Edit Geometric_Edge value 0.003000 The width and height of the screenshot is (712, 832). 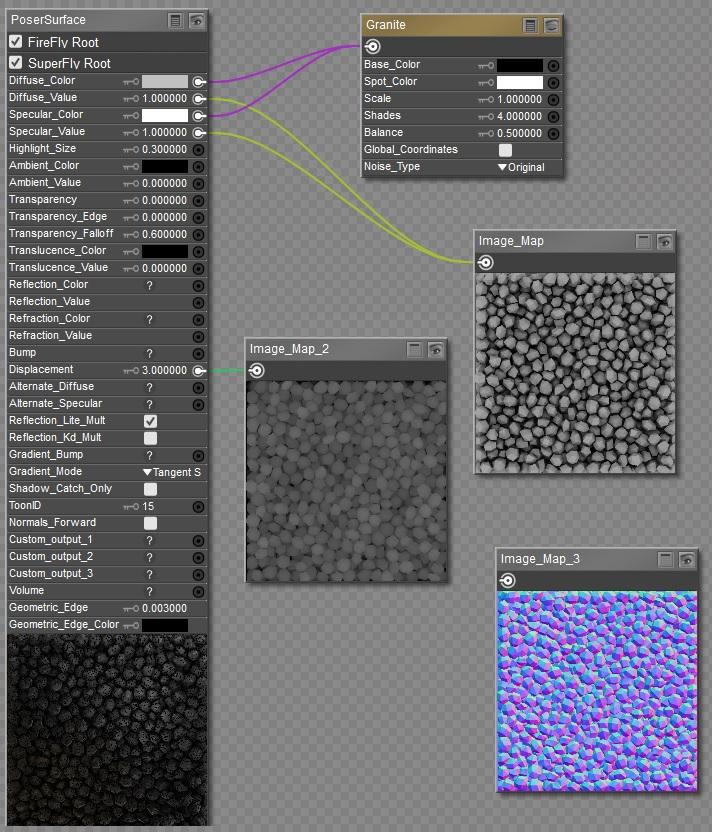(x=164, y=609)
